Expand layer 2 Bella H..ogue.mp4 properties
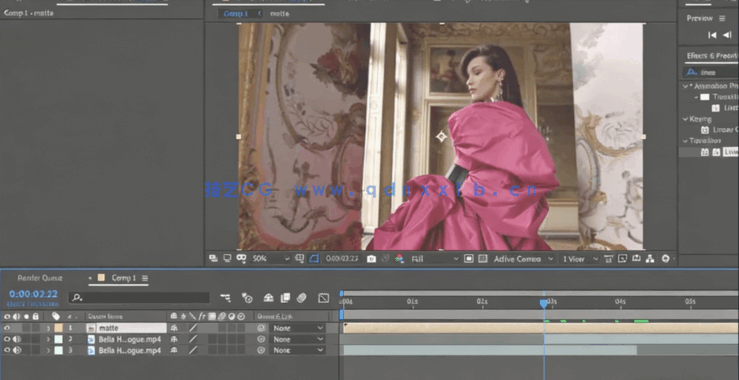The image size is (739, 380). coord(48,339)
